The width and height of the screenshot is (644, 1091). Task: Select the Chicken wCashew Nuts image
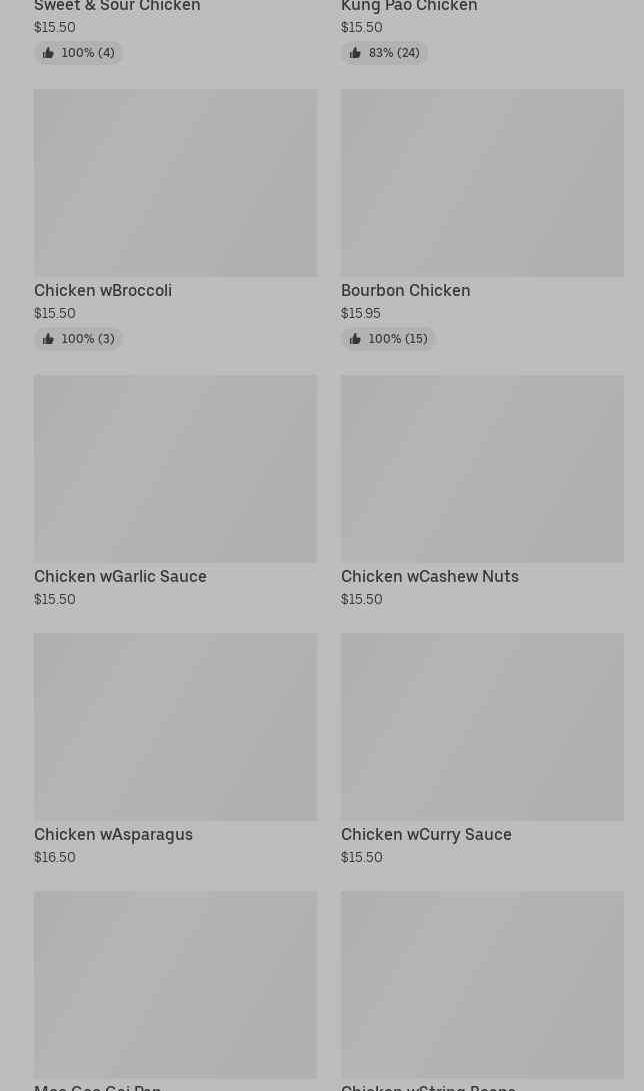[482, 469]
